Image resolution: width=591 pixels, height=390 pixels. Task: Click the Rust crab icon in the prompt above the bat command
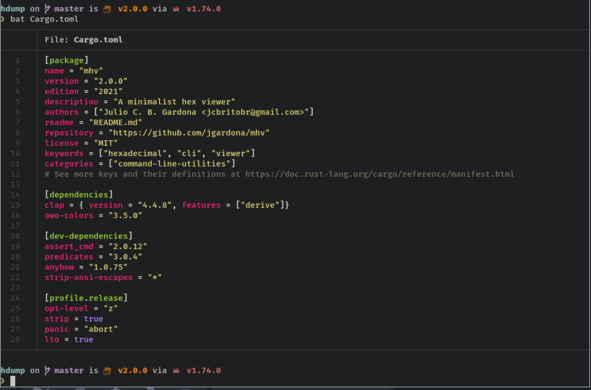click(176, 9)
